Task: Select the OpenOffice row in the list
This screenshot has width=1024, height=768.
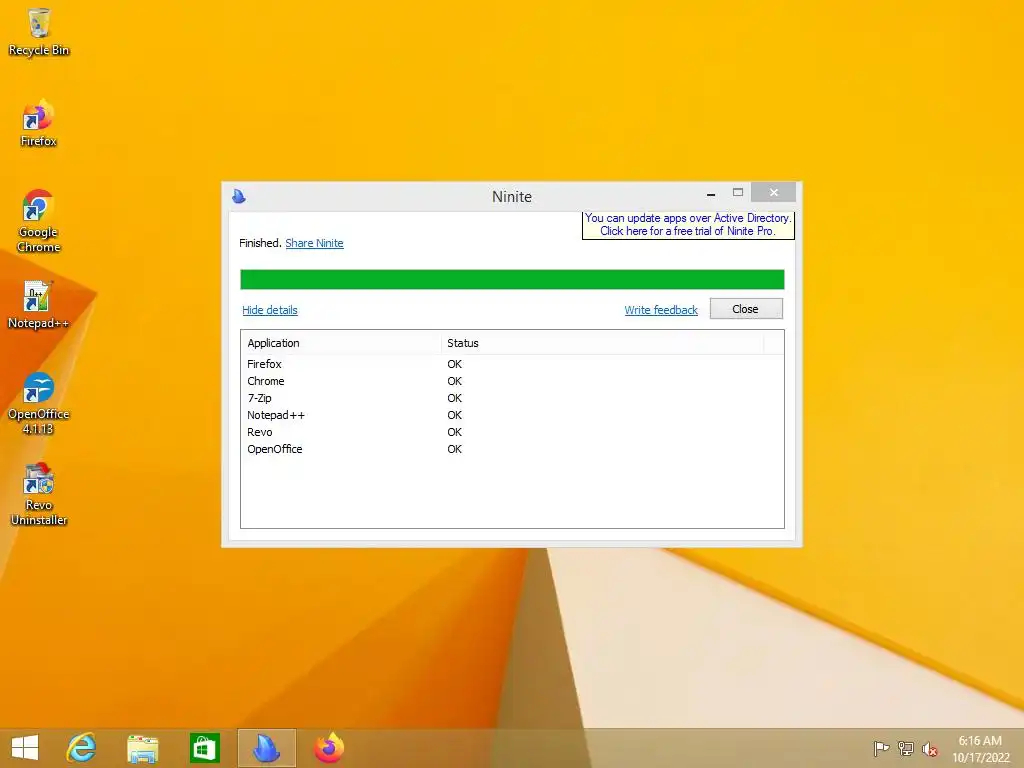Action: click(512, 449)
